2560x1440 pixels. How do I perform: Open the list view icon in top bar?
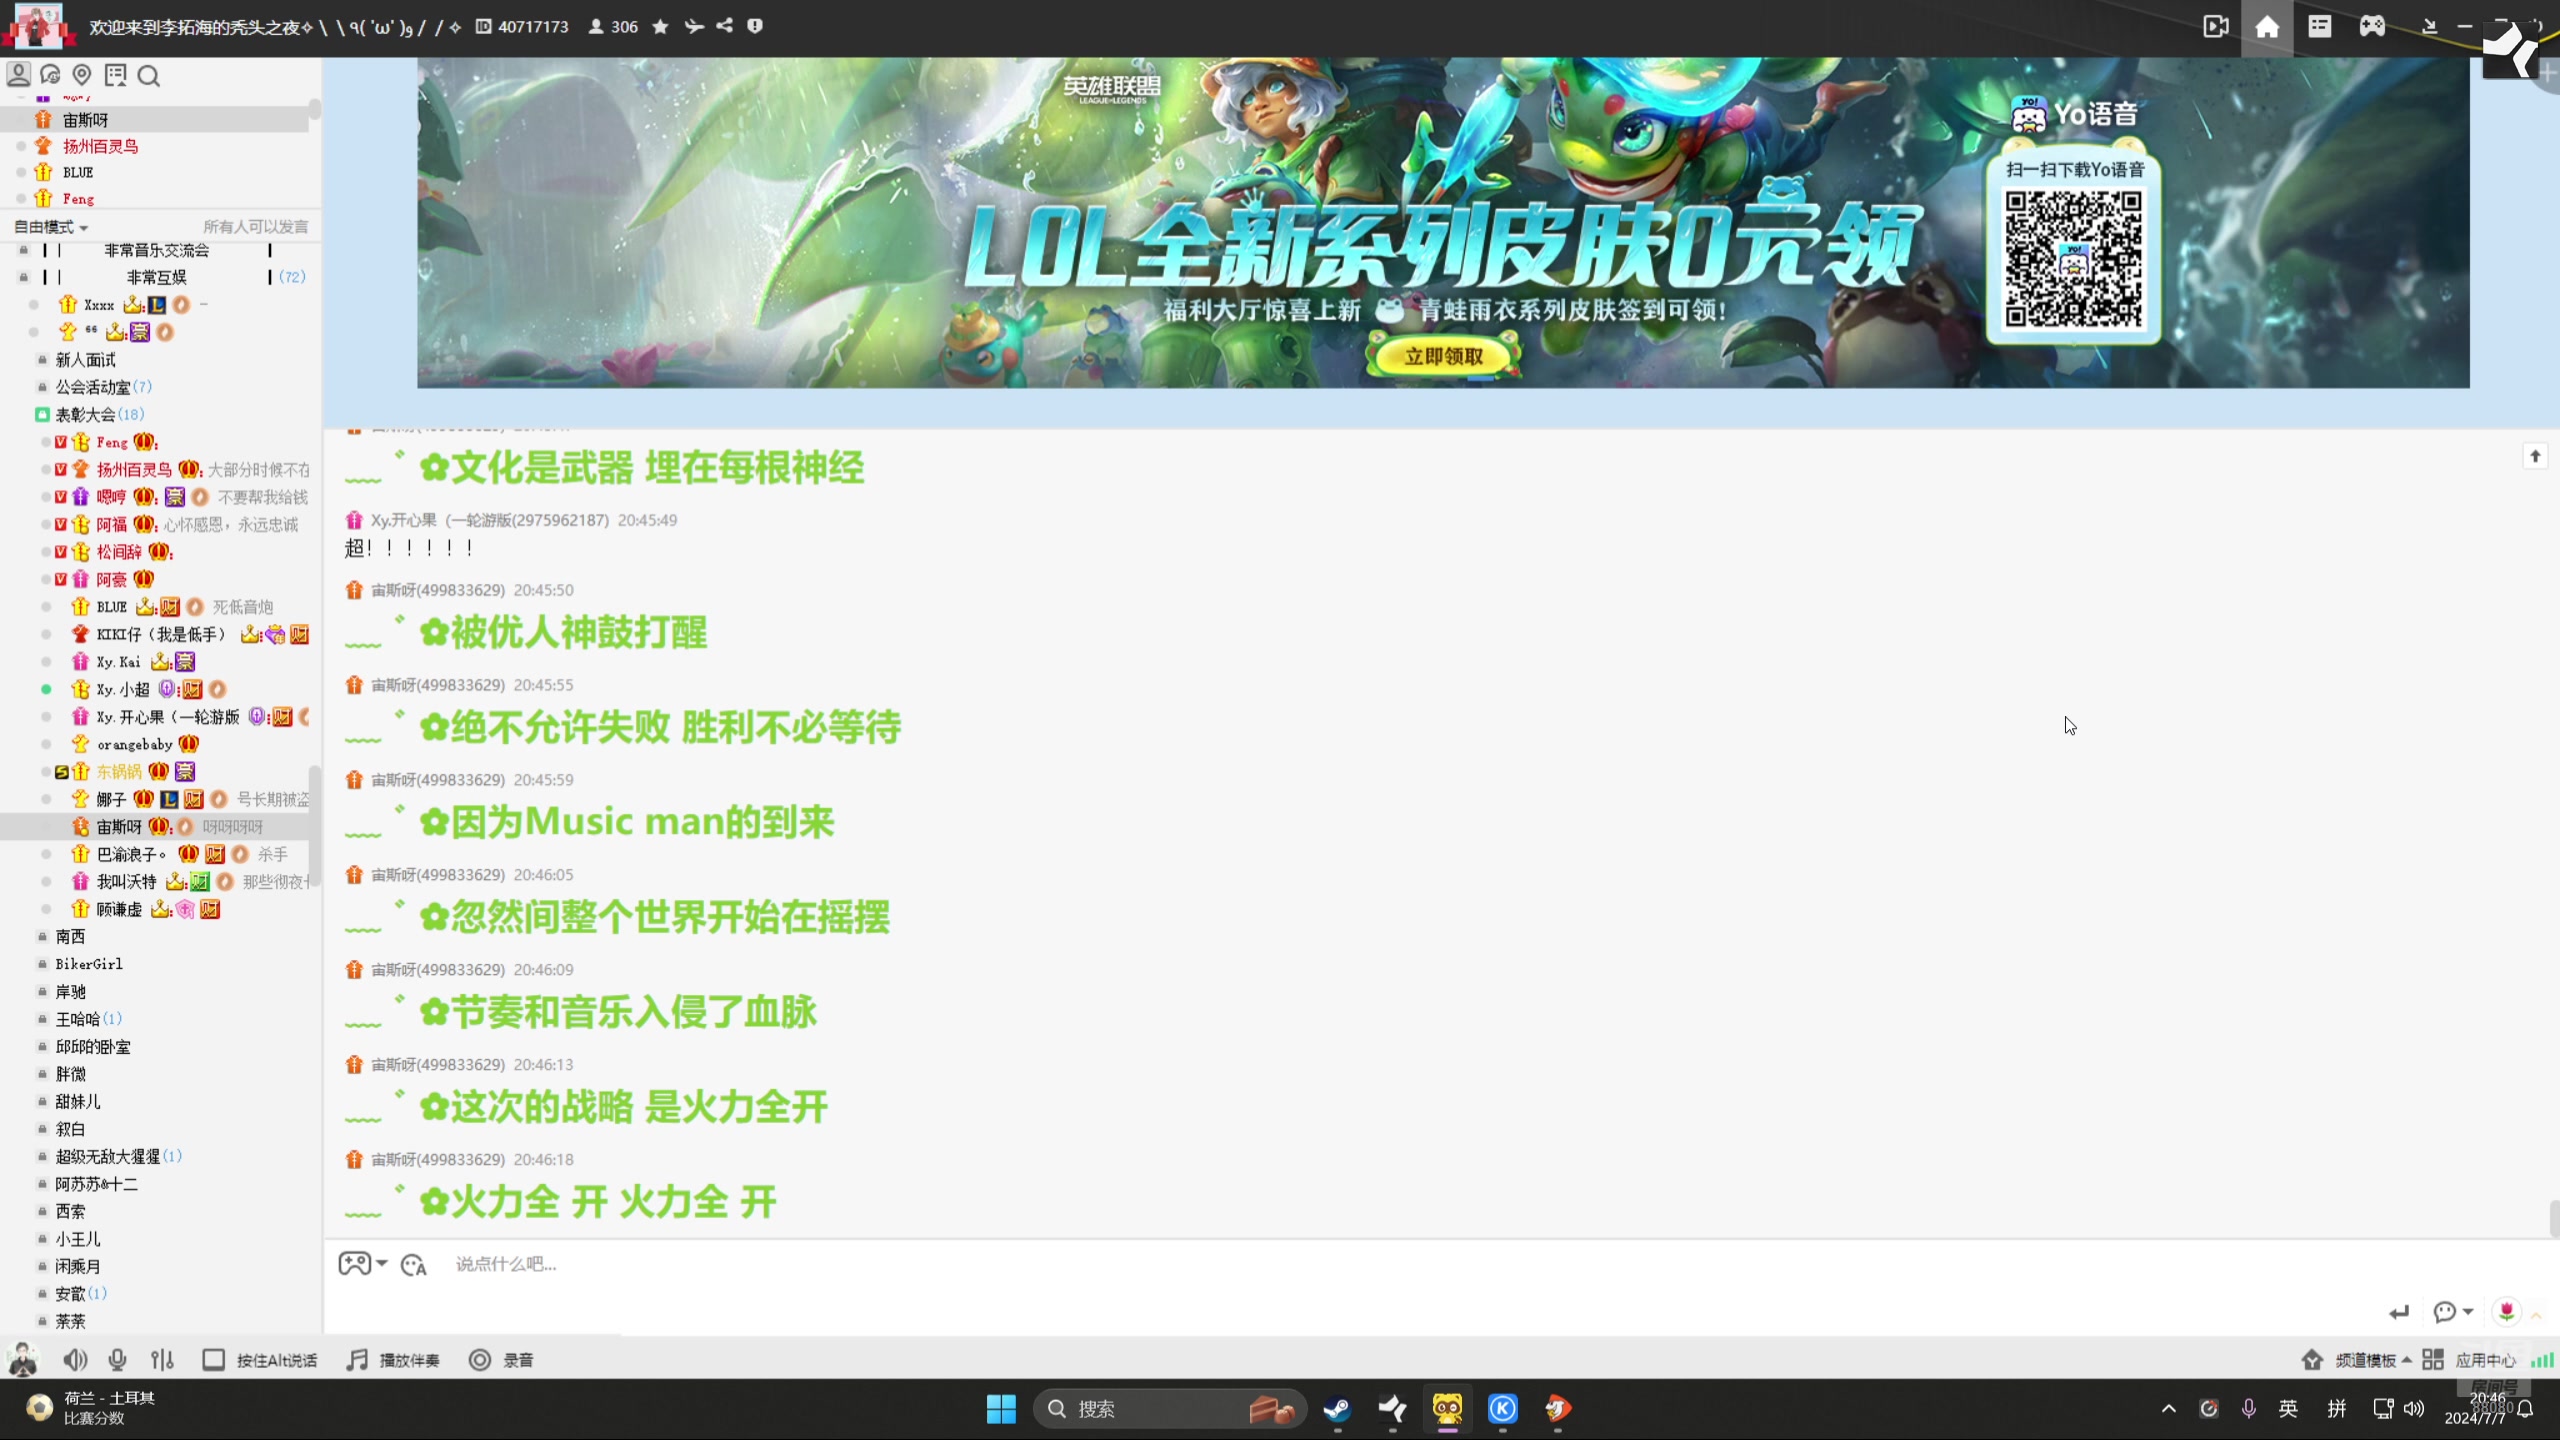tap(2320, 26)
